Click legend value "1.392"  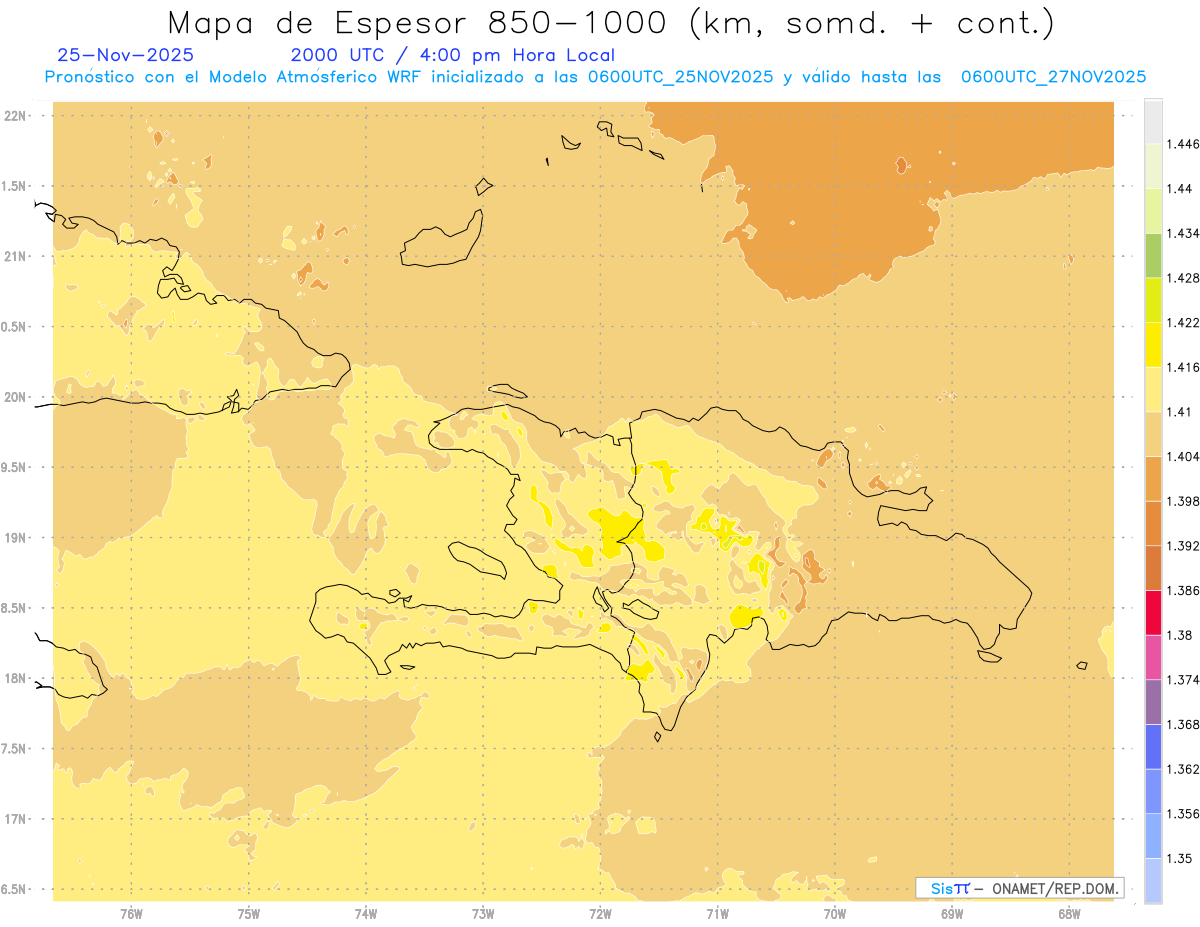coord(1184,546)
